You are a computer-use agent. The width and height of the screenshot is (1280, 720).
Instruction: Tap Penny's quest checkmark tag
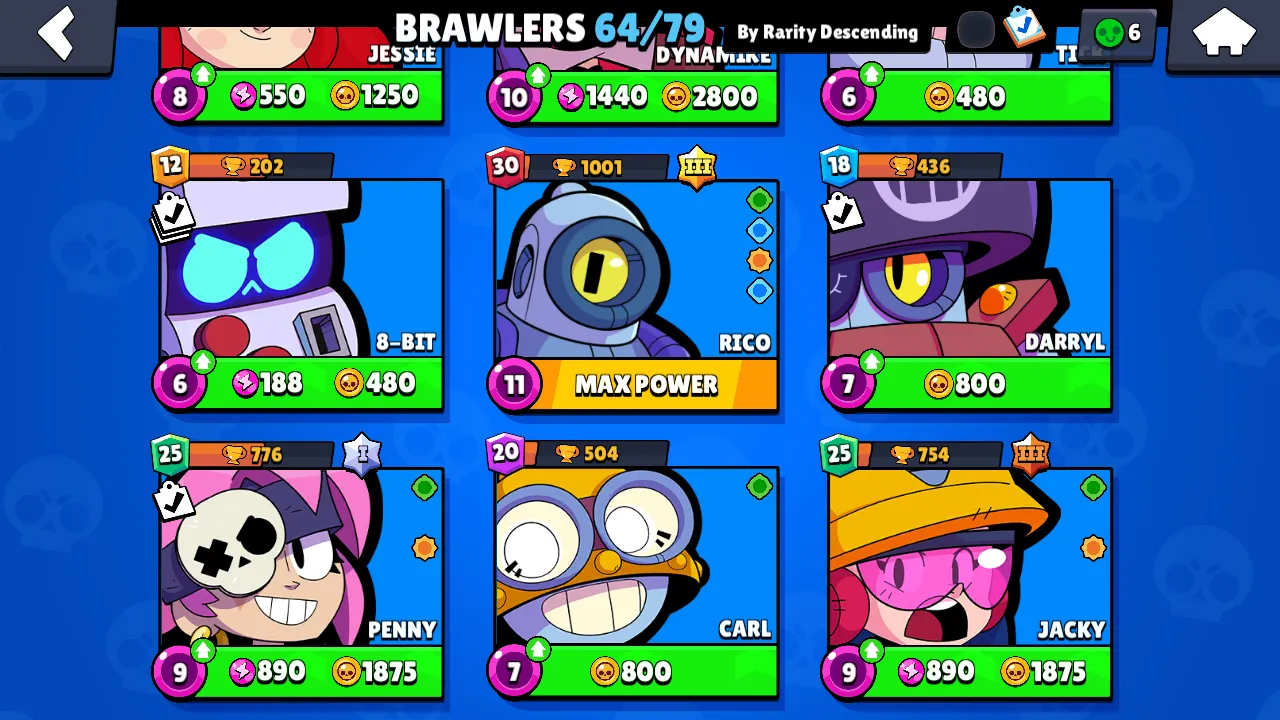172,500
